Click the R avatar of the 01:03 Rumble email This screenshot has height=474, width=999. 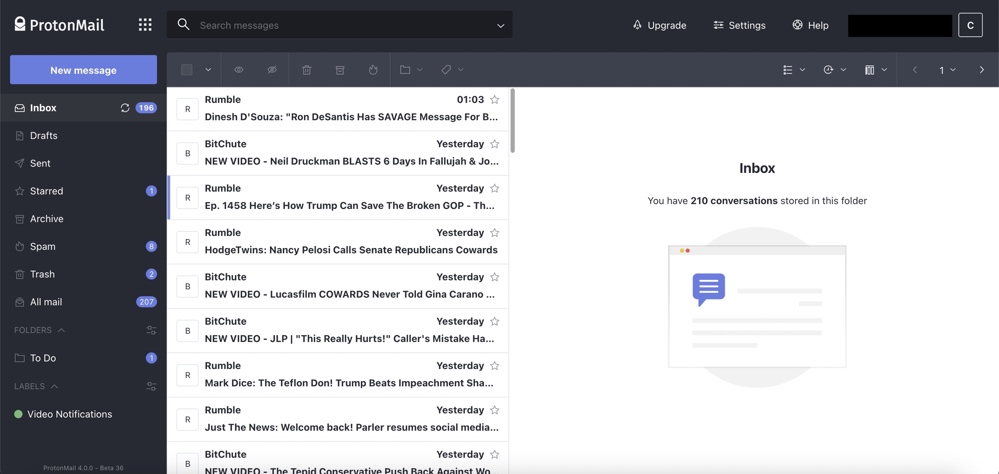tap(187, 109)
